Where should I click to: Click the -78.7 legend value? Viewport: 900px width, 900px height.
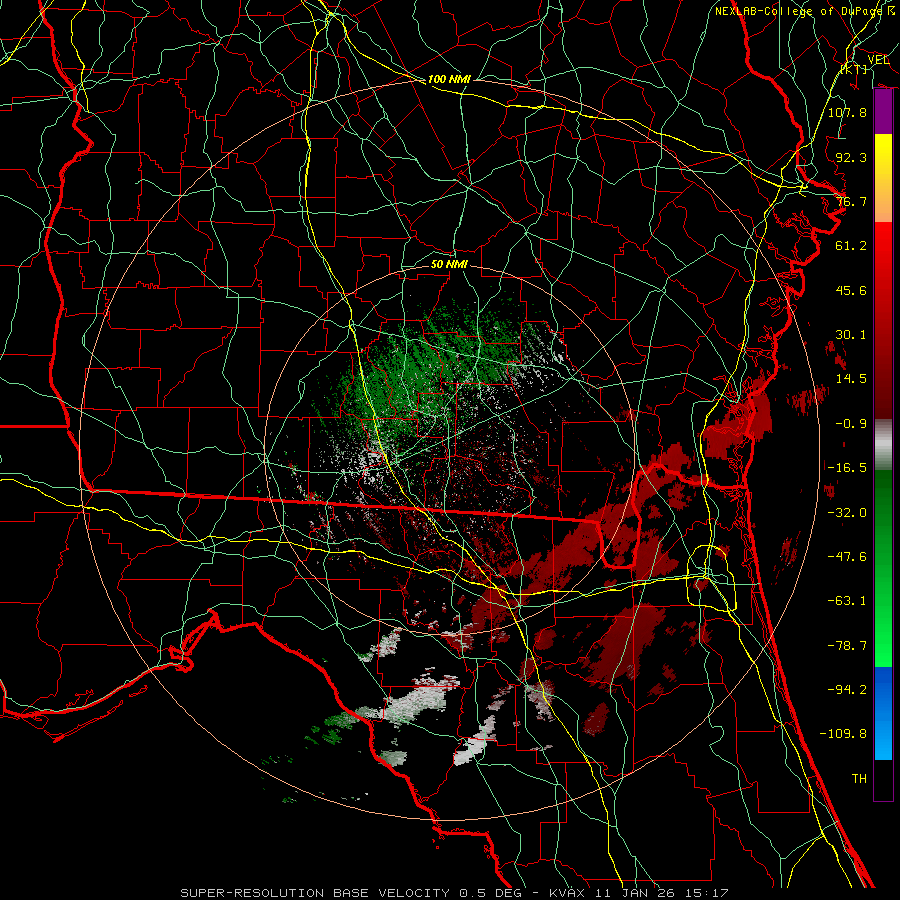click(847, 646)
